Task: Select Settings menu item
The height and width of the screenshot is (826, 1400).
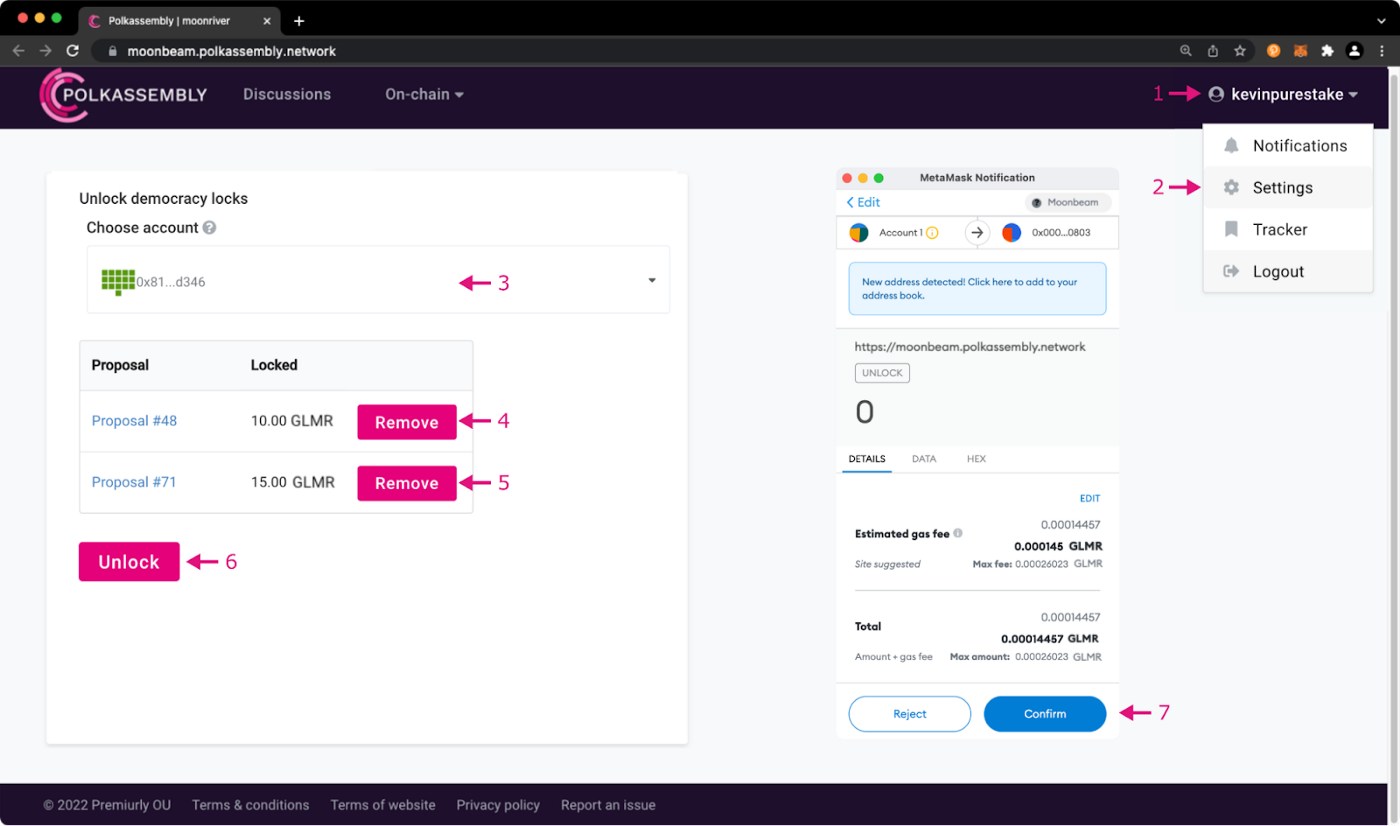Action: tap(1288, 188)
